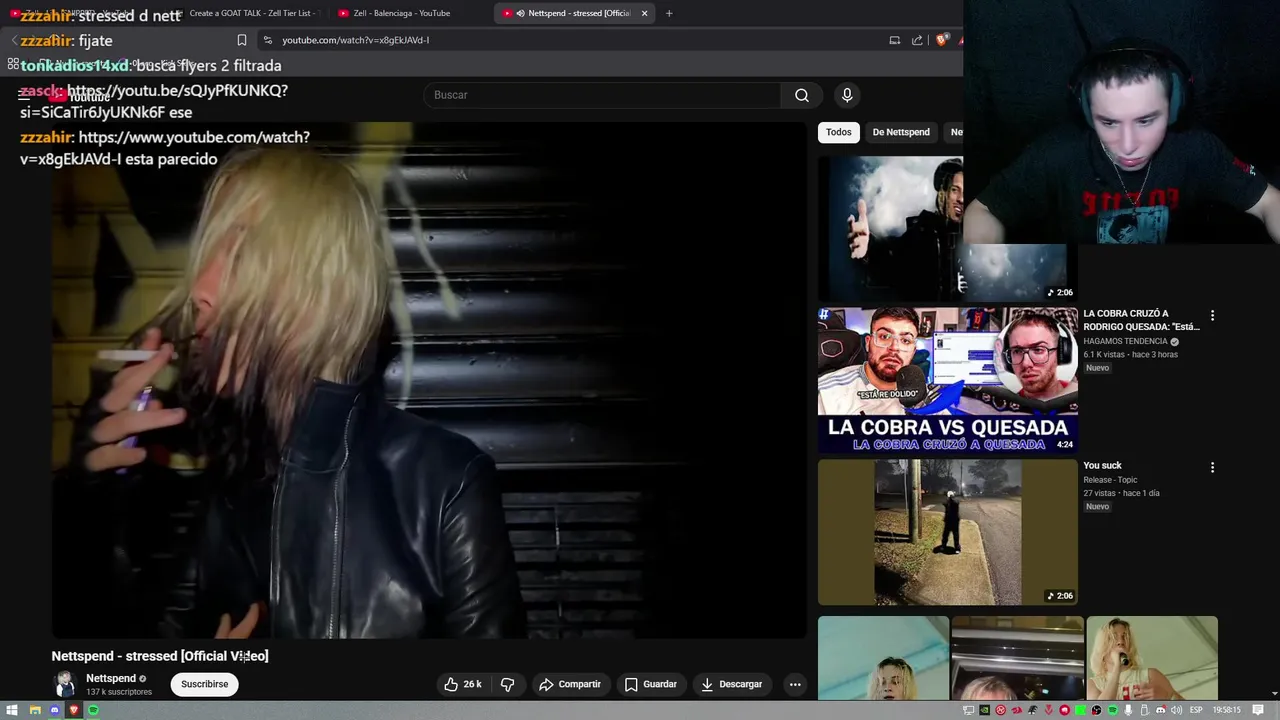This screenshot has width=1280, height=720.
Task: Download video with Descargar button
Action: (x=731, y=684)
